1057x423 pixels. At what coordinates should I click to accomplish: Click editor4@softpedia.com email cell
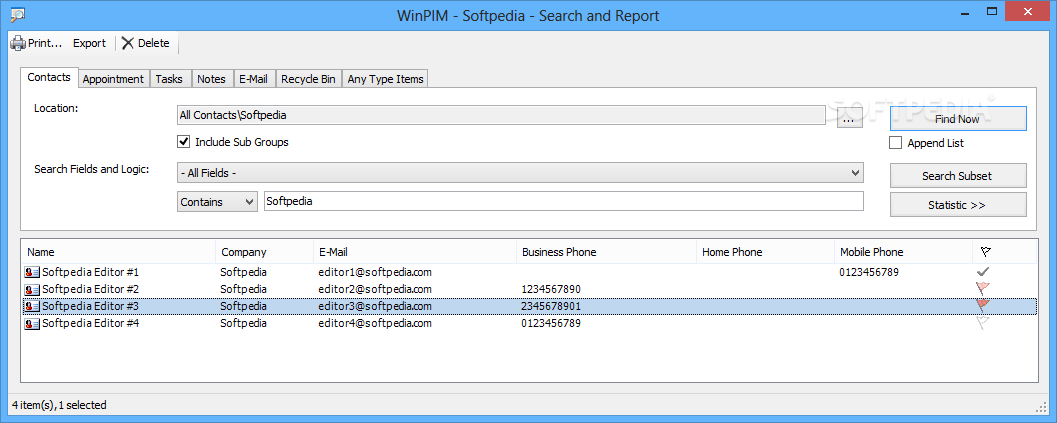(x=375, y=324)
